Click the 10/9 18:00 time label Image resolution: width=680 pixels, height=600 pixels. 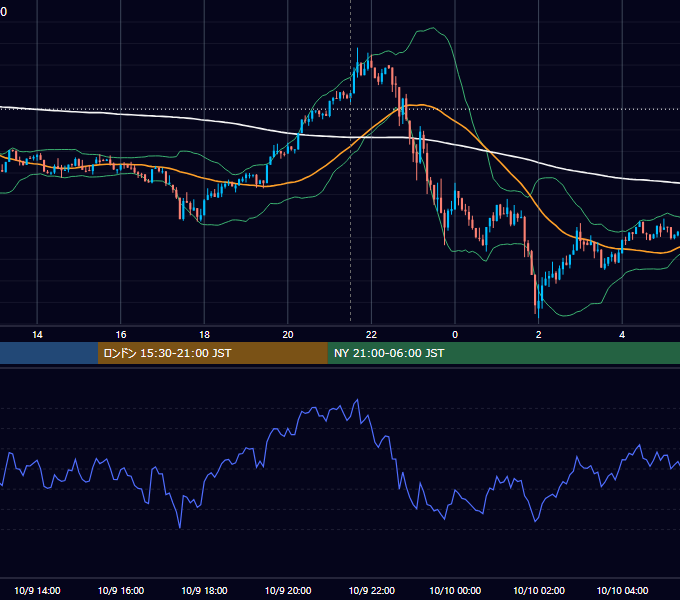click(204, 590)
